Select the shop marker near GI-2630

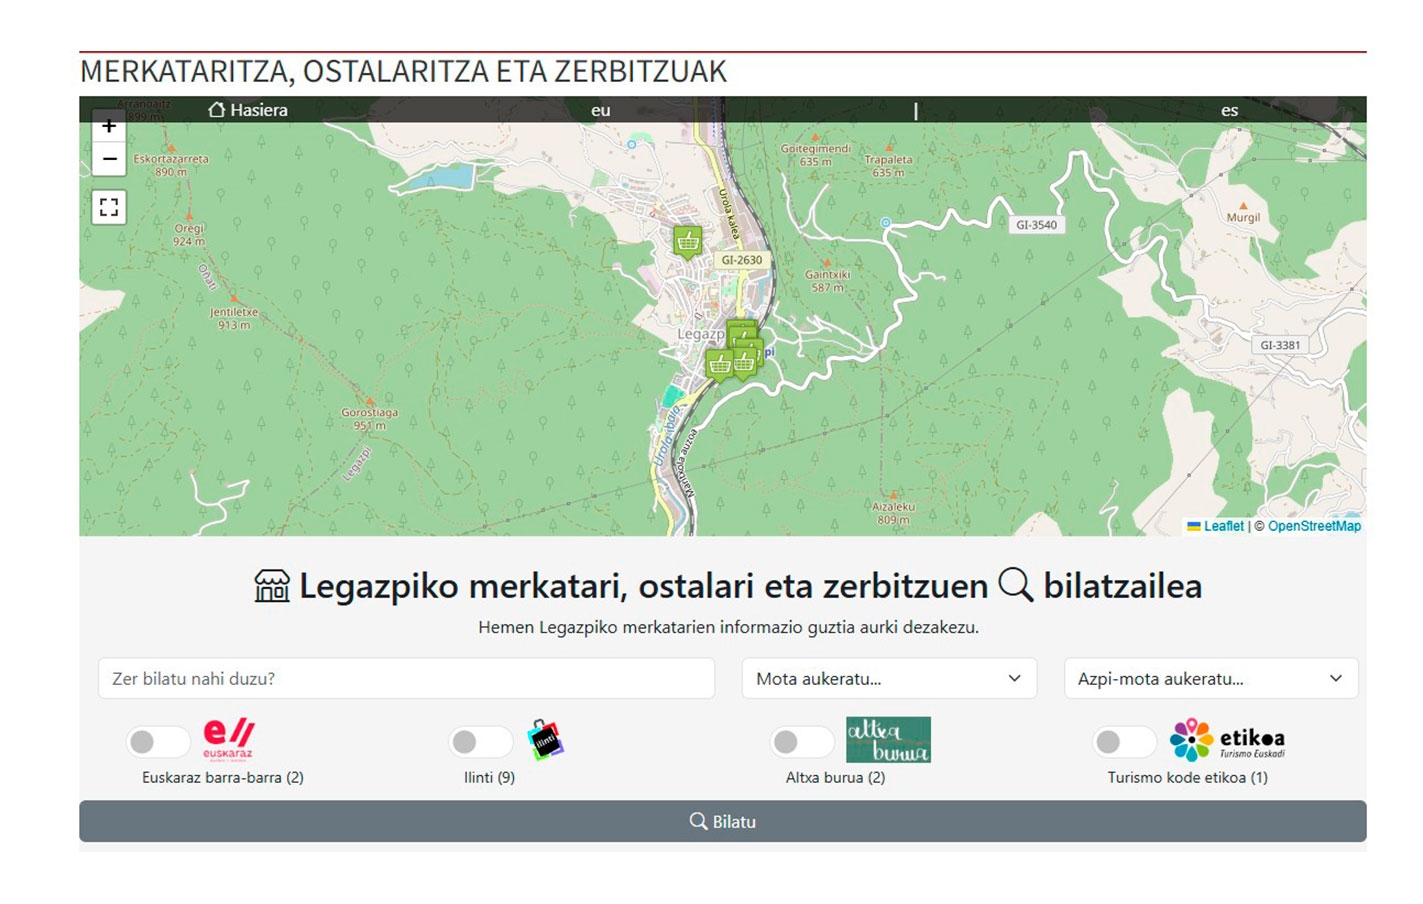tap(687, 242)
